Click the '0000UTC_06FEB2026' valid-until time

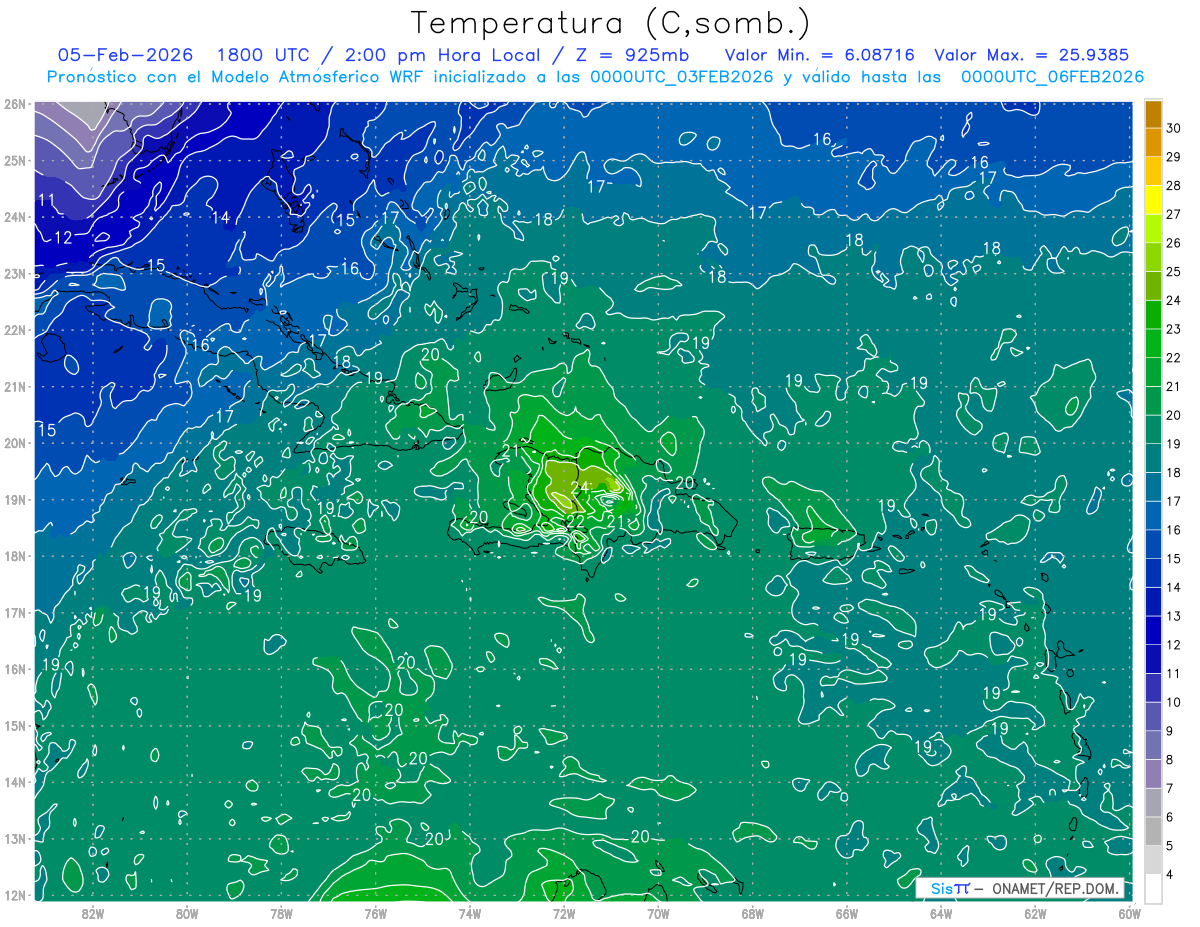point(1052,77)
